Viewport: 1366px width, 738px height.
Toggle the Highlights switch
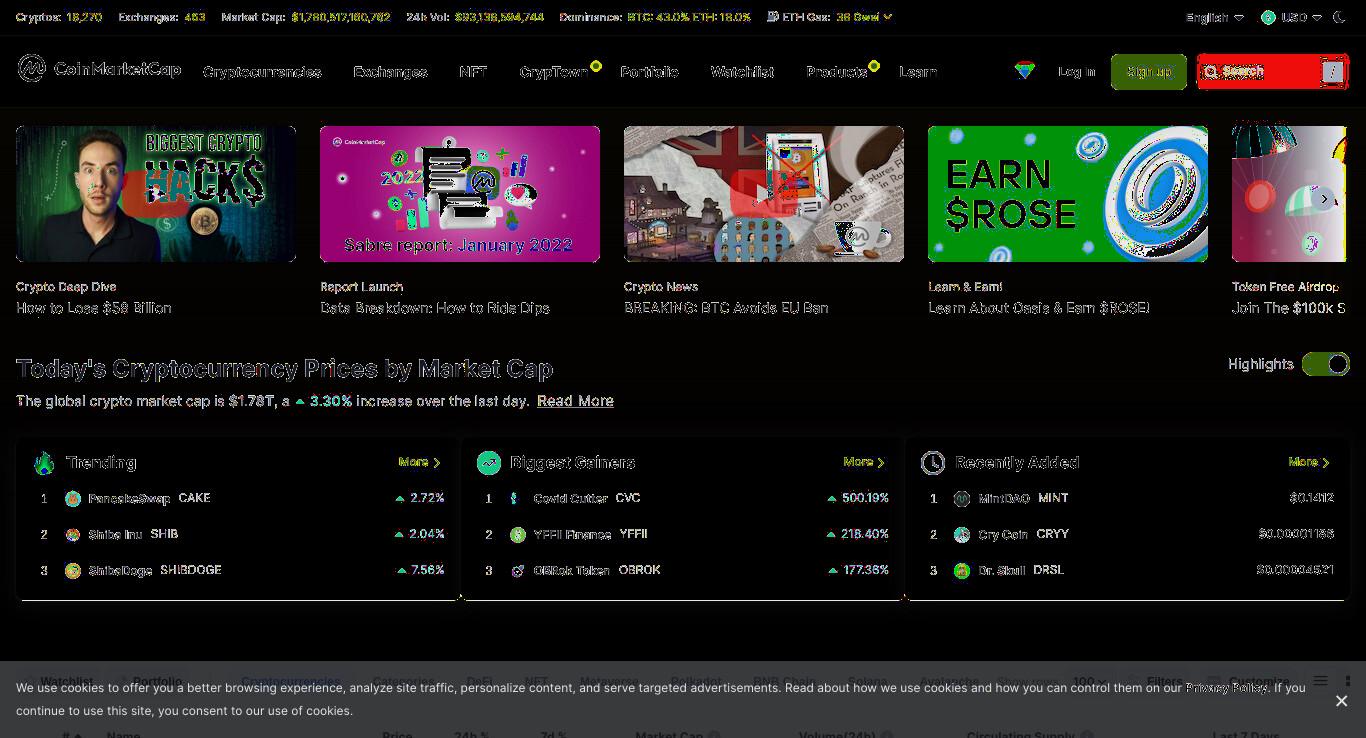click(1325, 364)
